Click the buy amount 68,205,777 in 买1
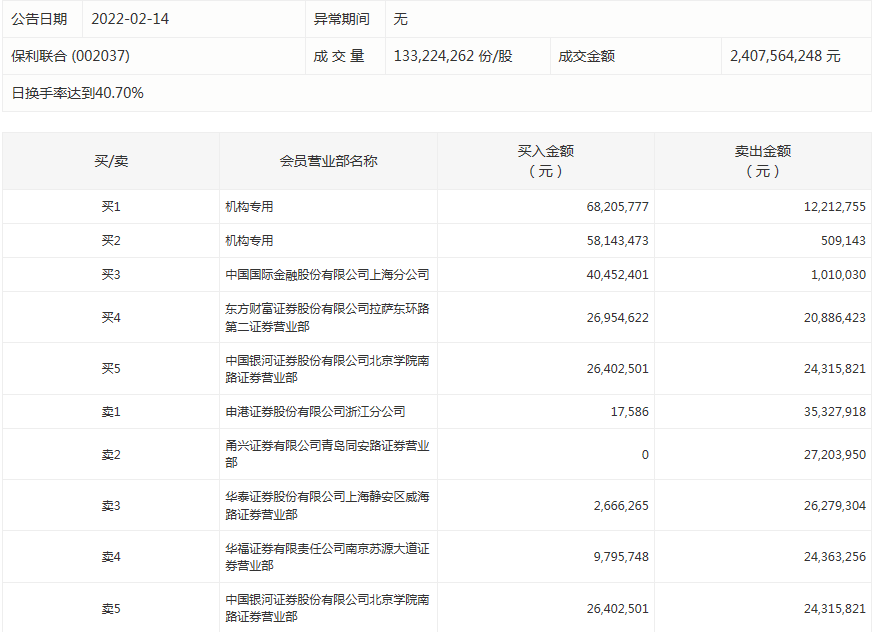 (x=617, y=207)
